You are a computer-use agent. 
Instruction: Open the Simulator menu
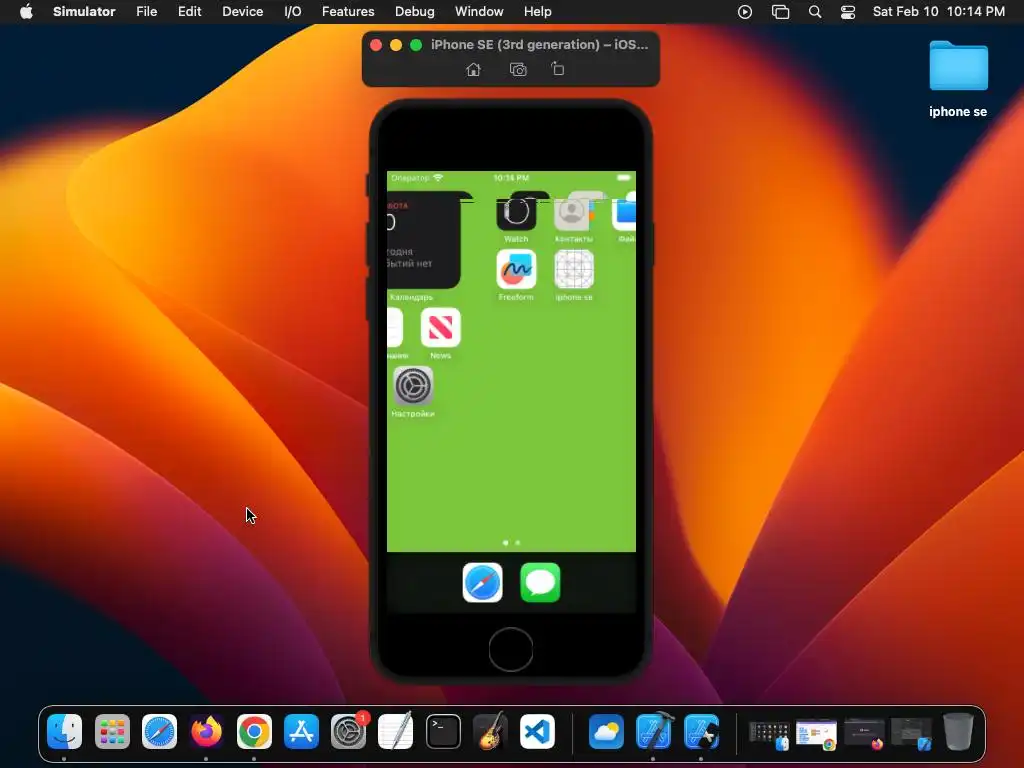[x=84, y=12]
